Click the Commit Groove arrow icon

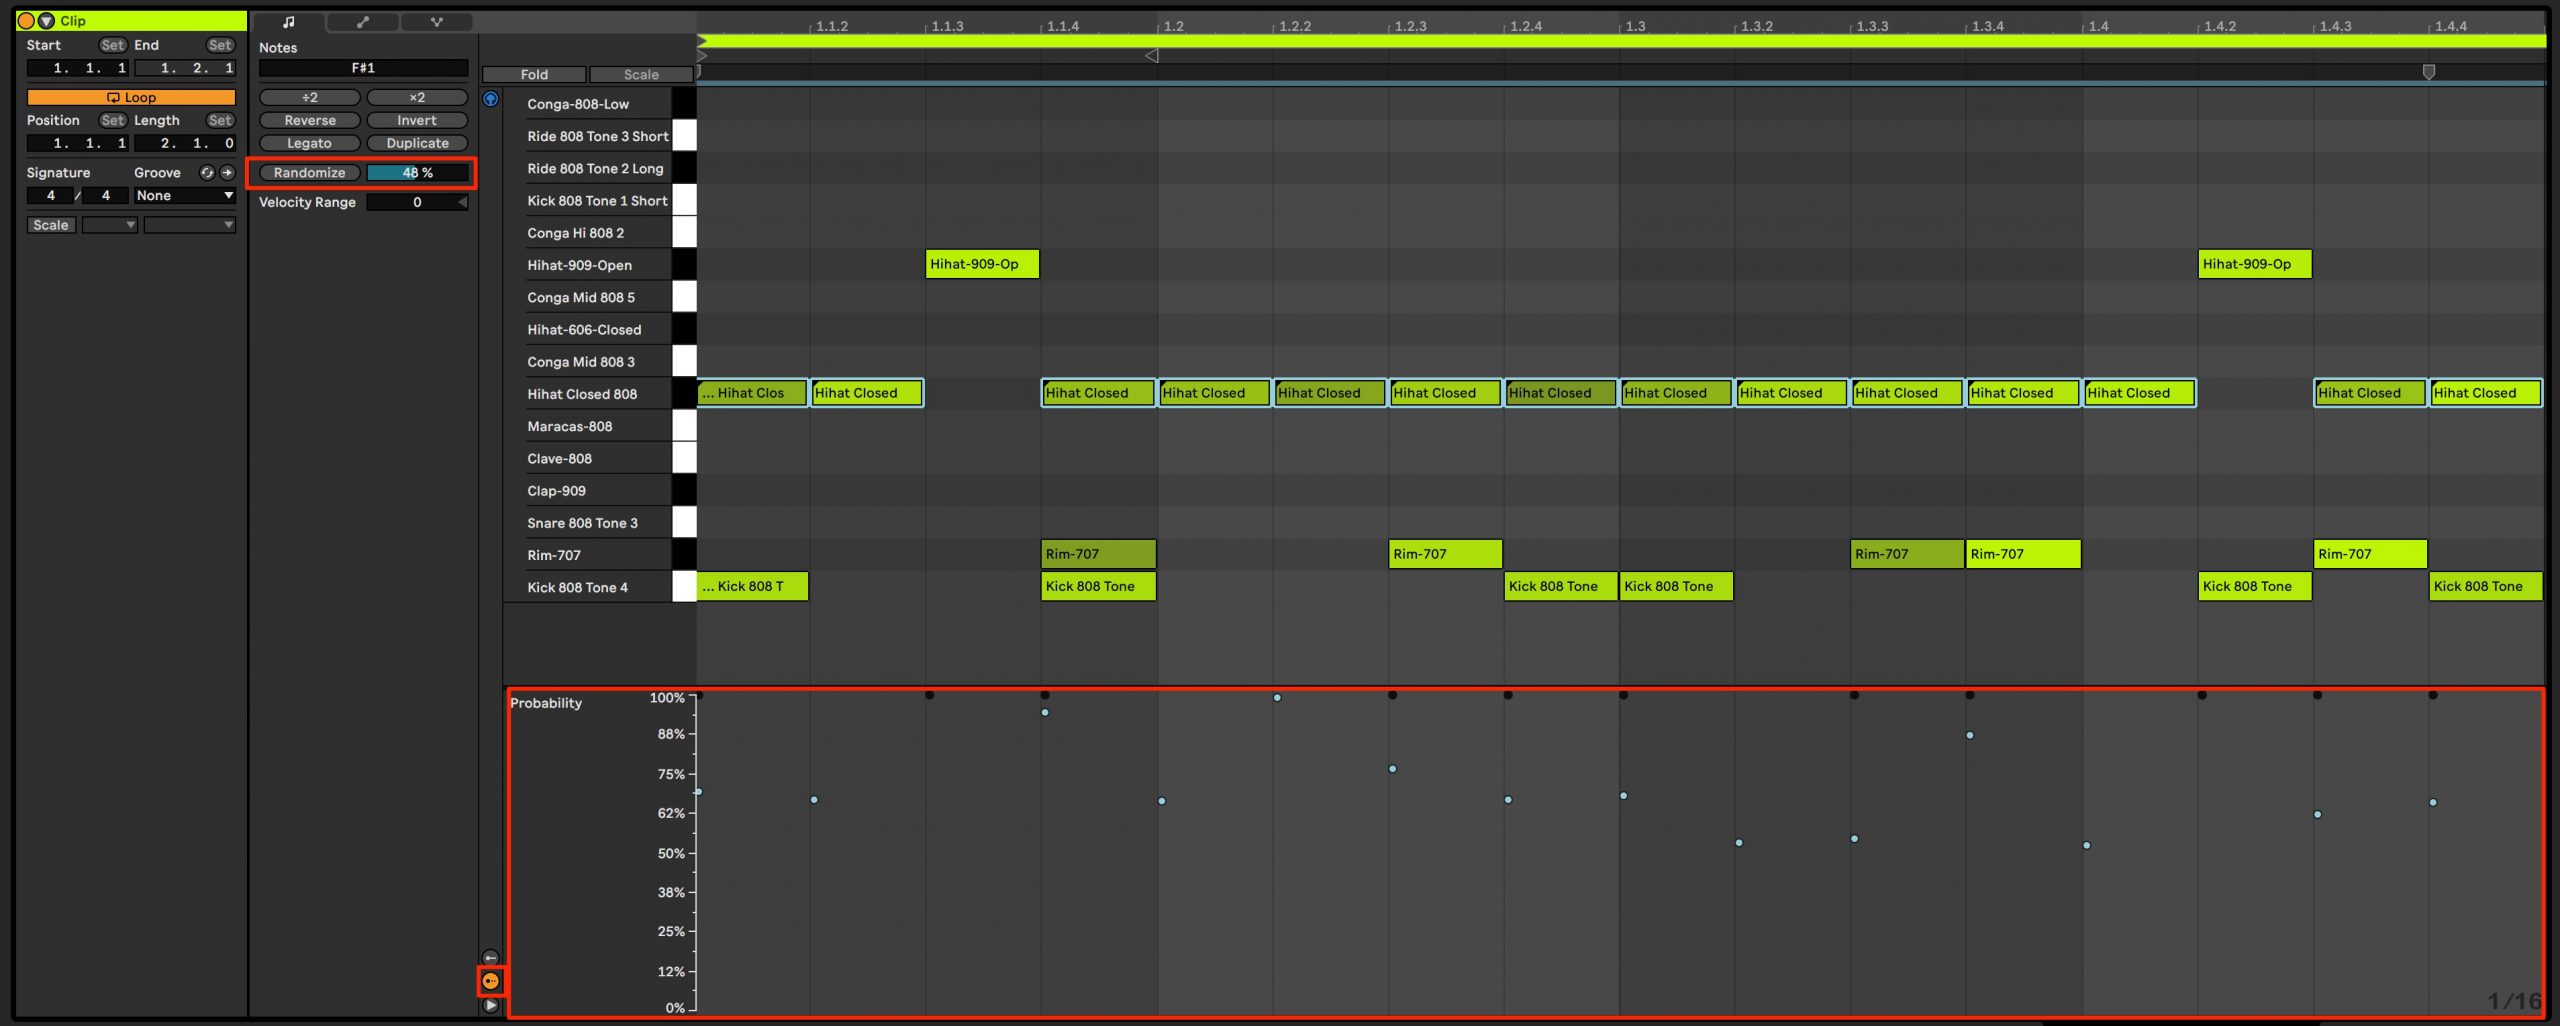(x=227, y=172)
